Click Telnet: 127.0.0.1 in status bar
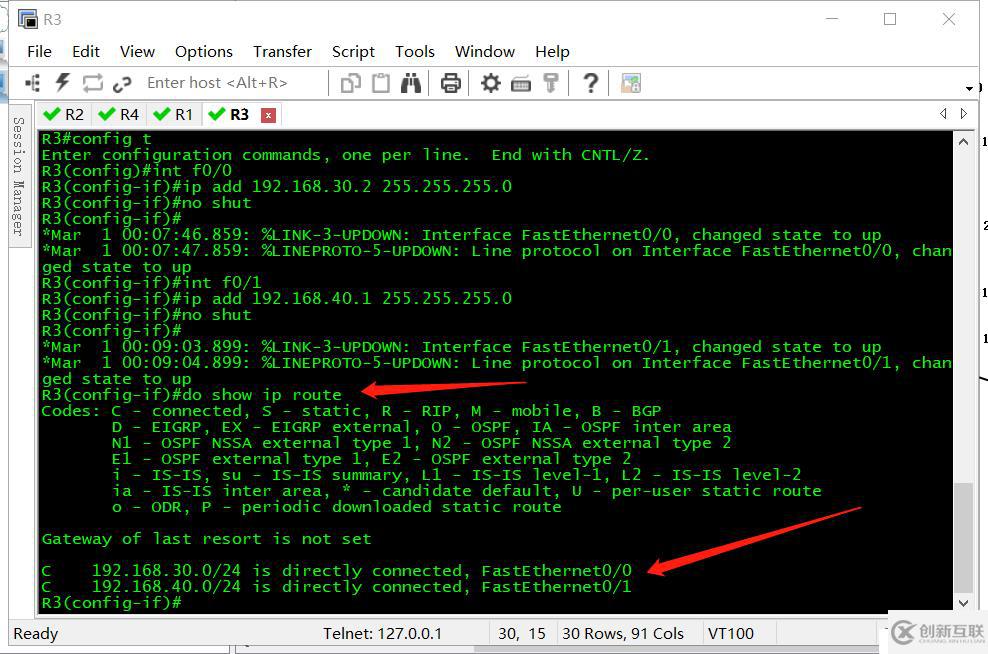 pos(382,634)
